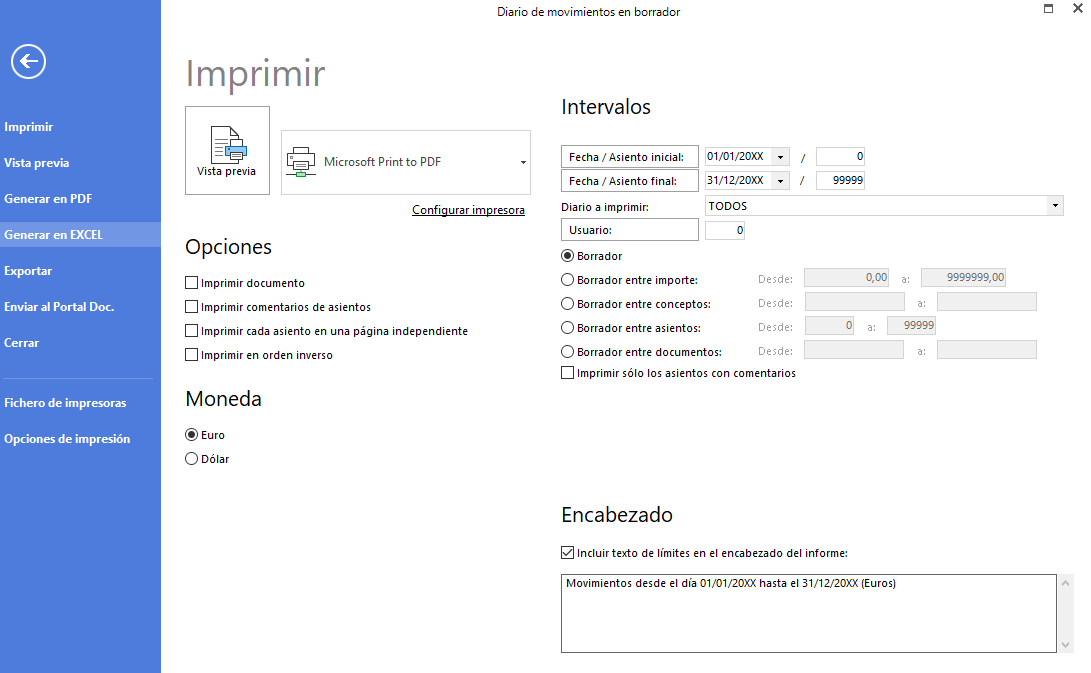The width and height of the screenshot is (1091, 673).
Task: Enable Imprimir documento checkbox
Action: coord(192,283)
